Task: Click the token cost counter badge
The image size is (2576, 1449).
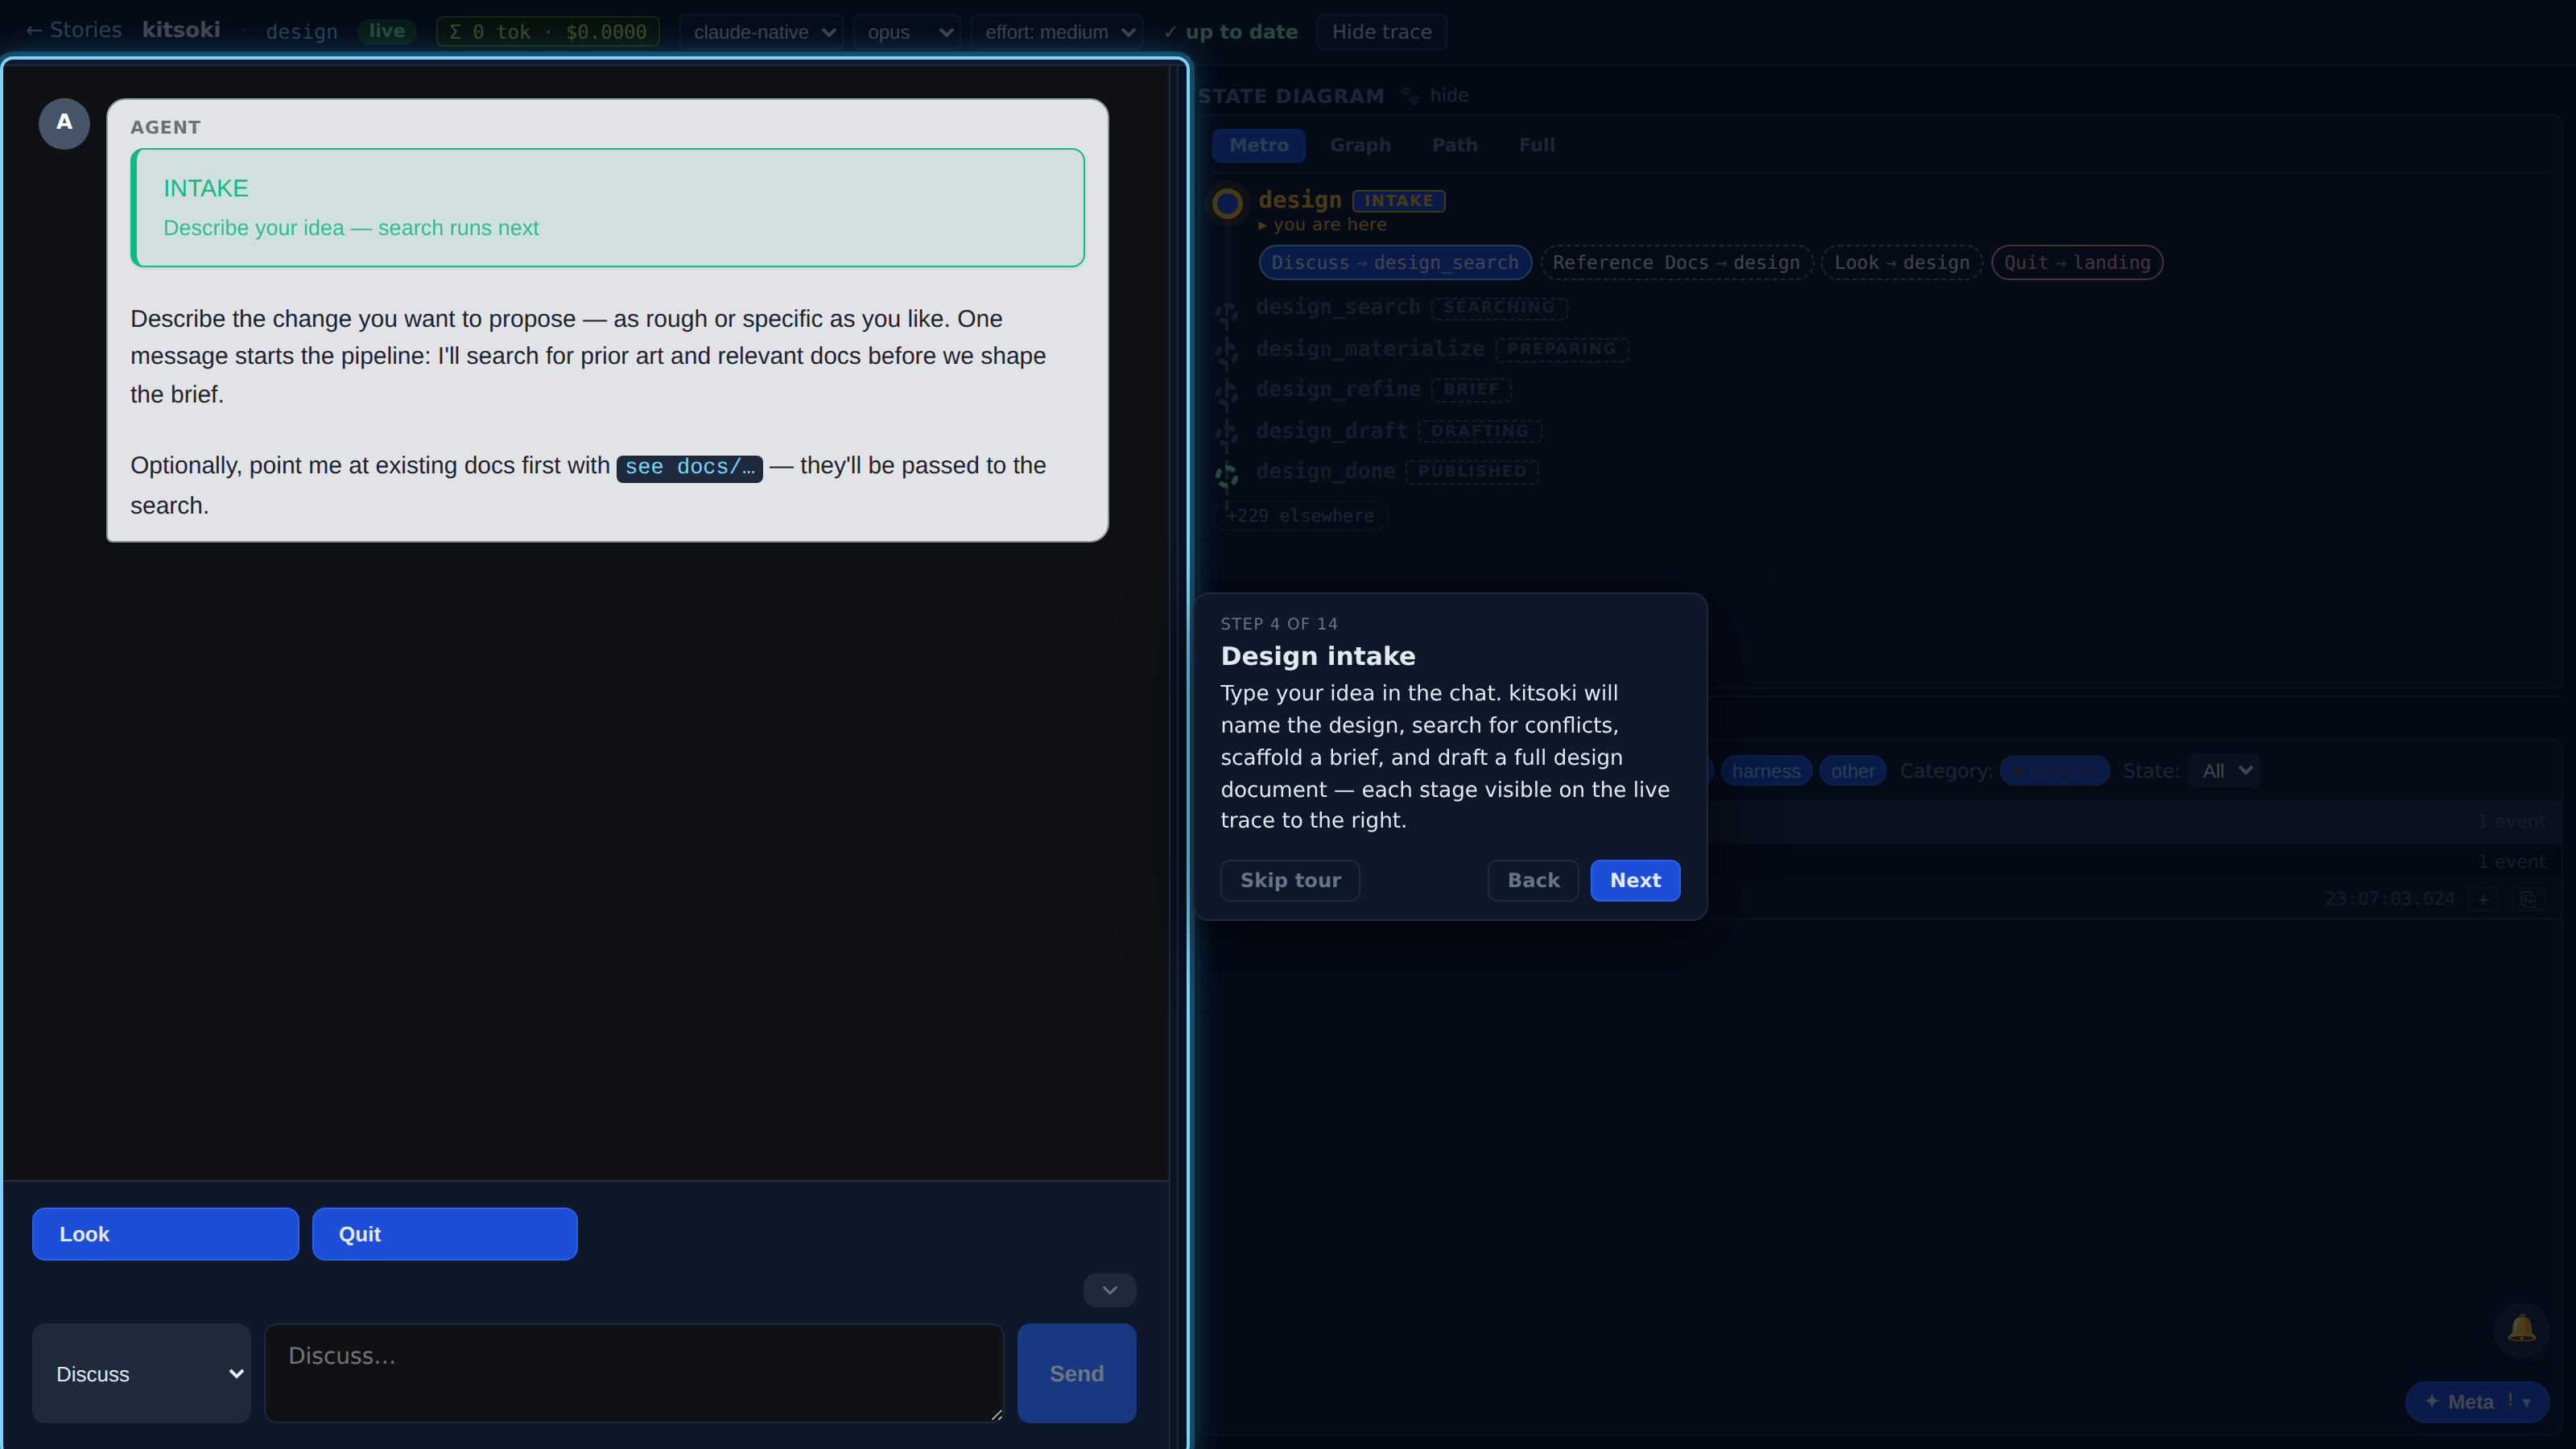Action: 548,32
